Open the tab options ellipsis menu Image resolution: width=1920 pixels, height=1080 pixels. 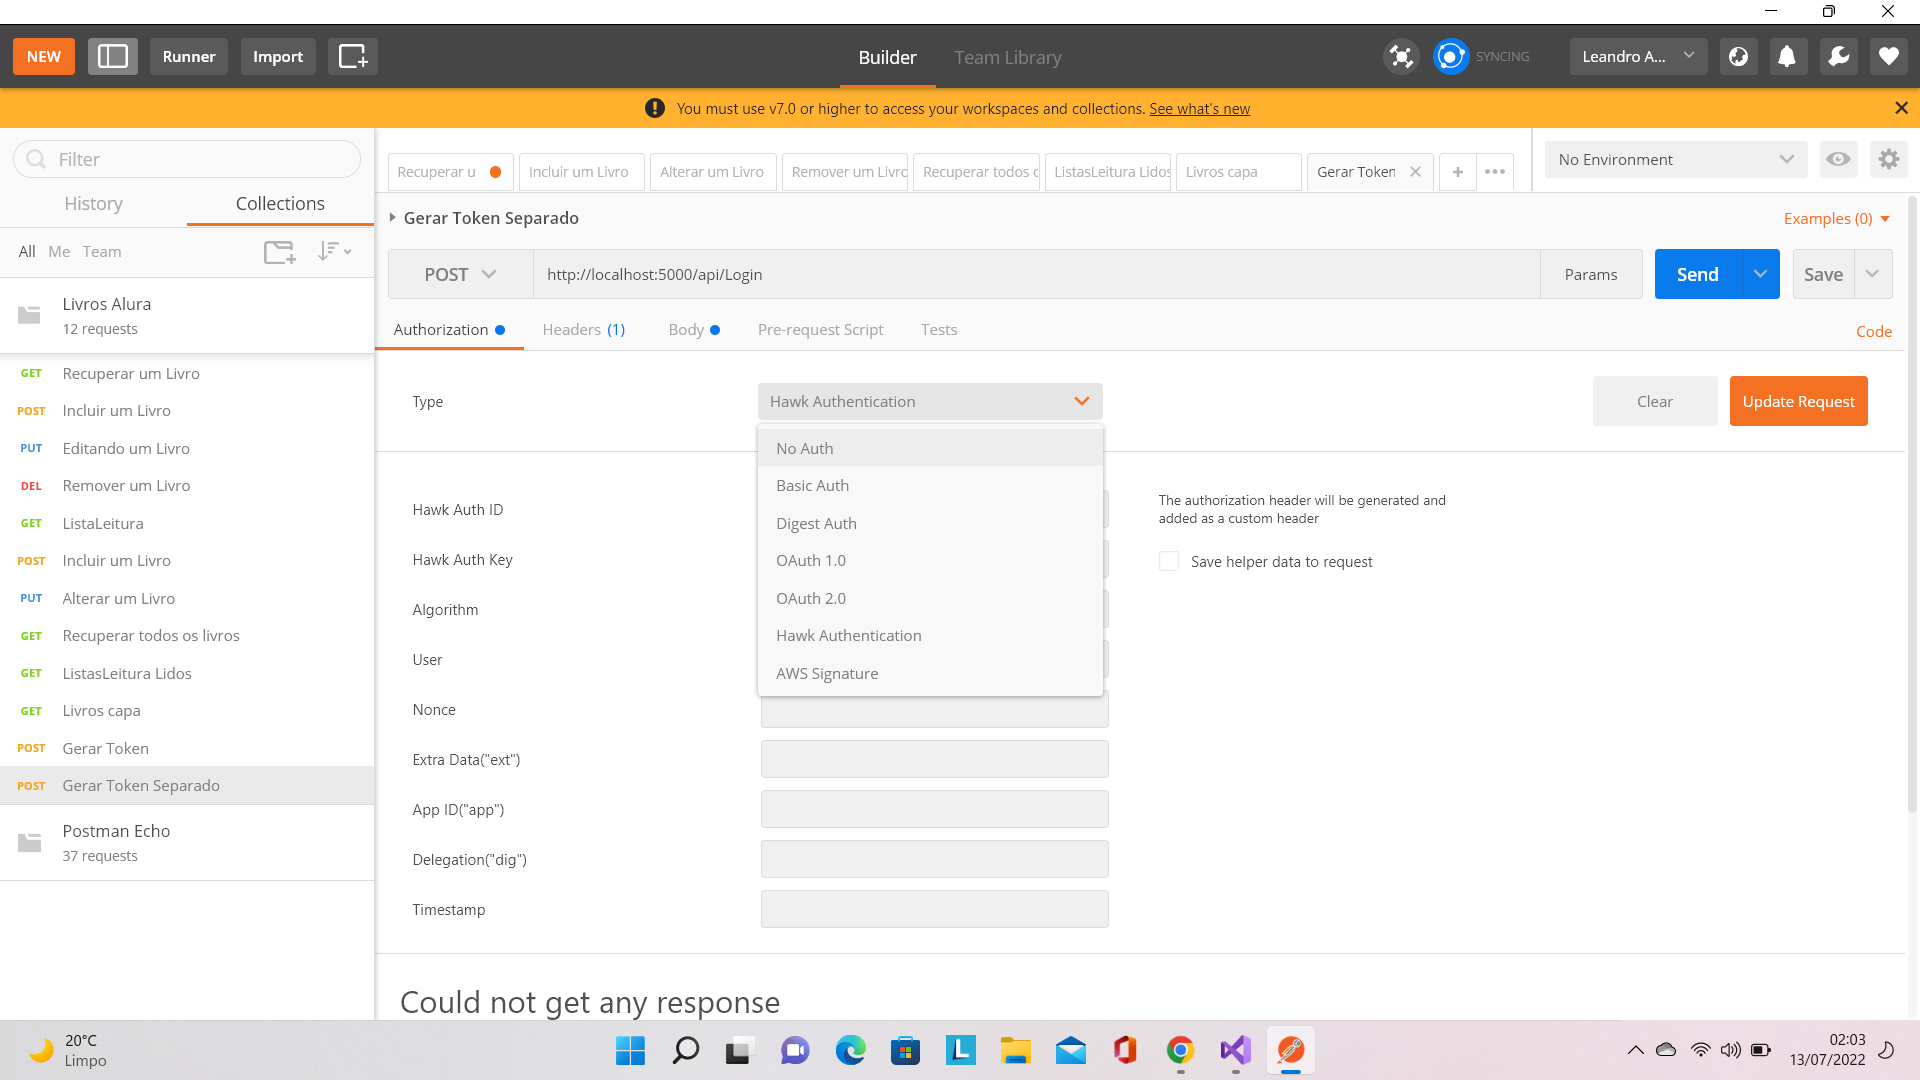coord(1495,172)
